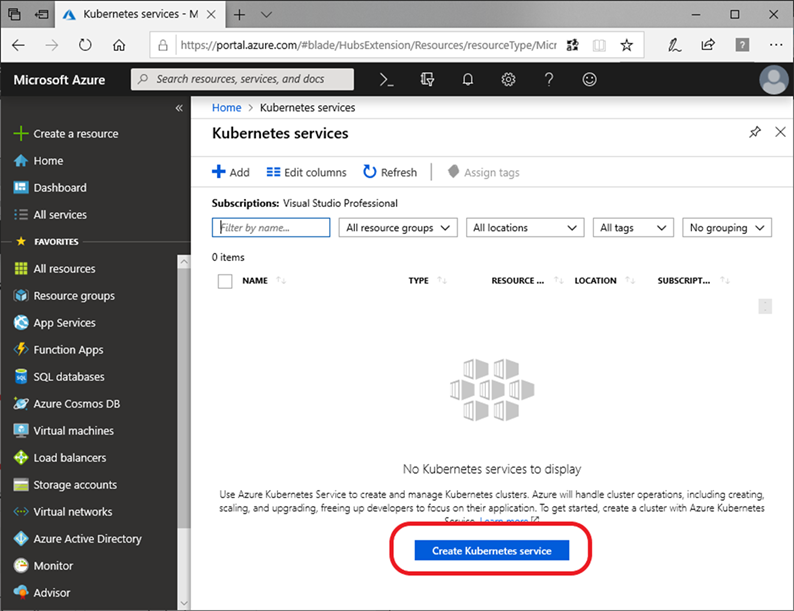Click the App Services icon

21,322
